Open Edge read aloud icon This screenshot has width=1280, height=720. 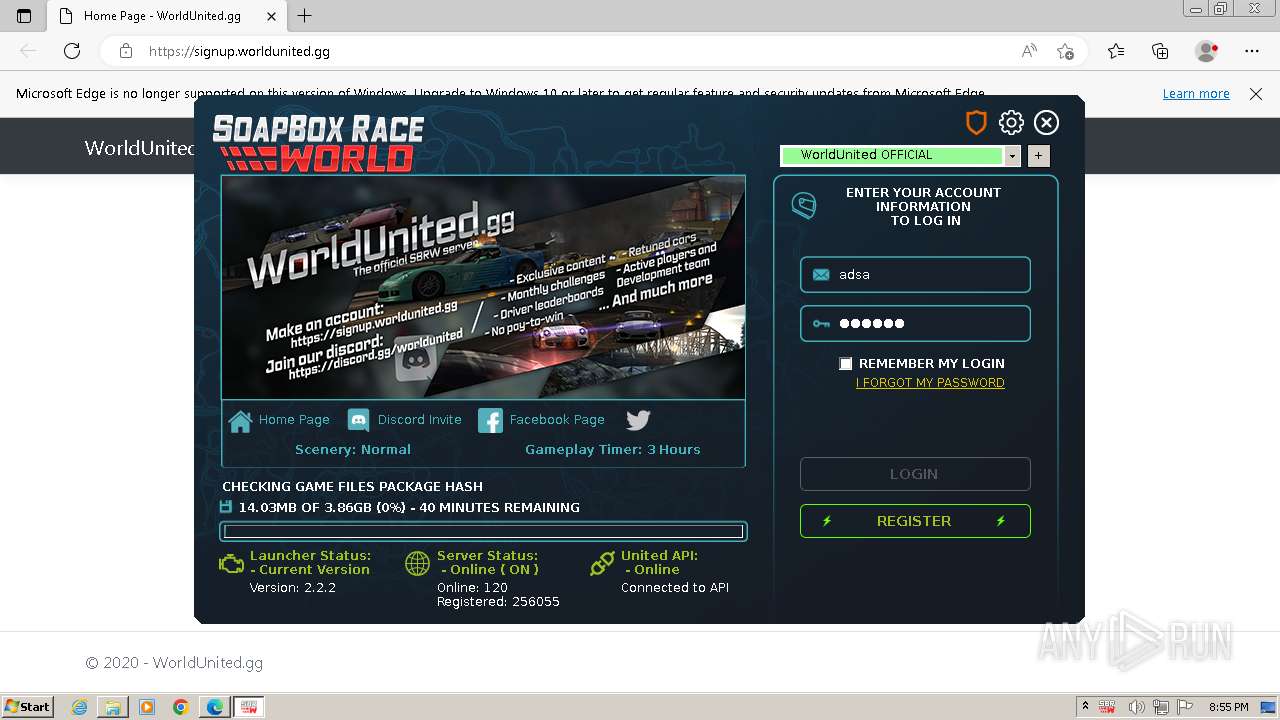[x=1029, y=51]
